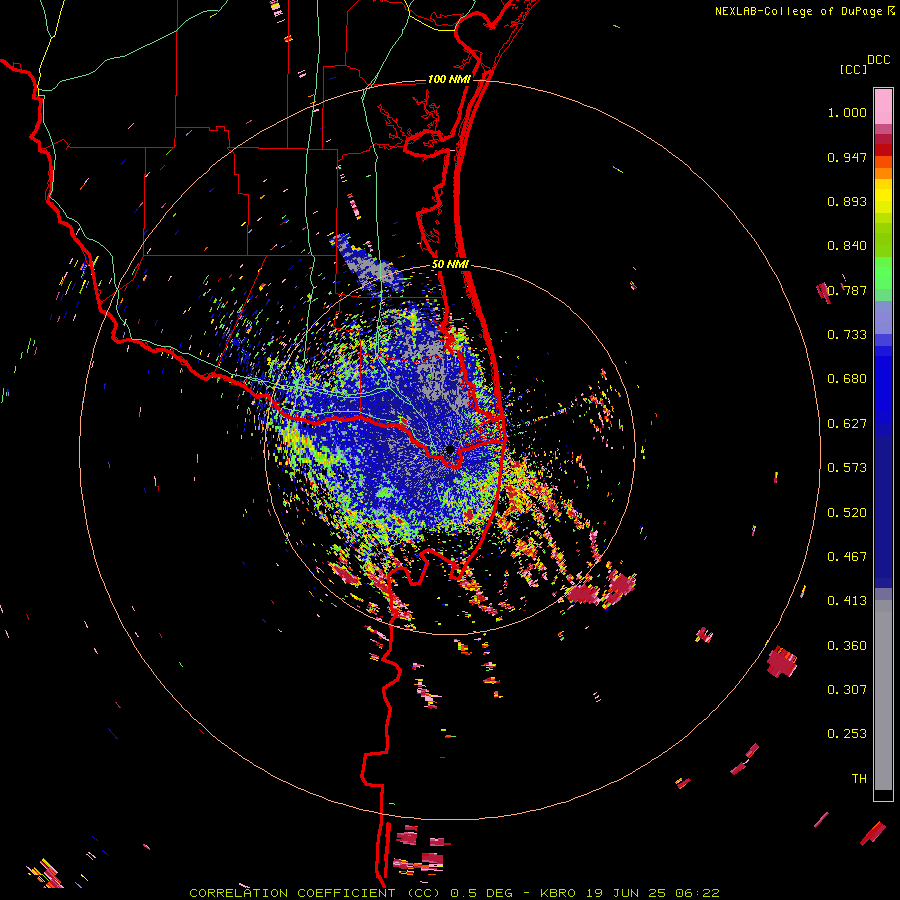
Task: Click the 0.573 scale value
Action: [847, 468]
